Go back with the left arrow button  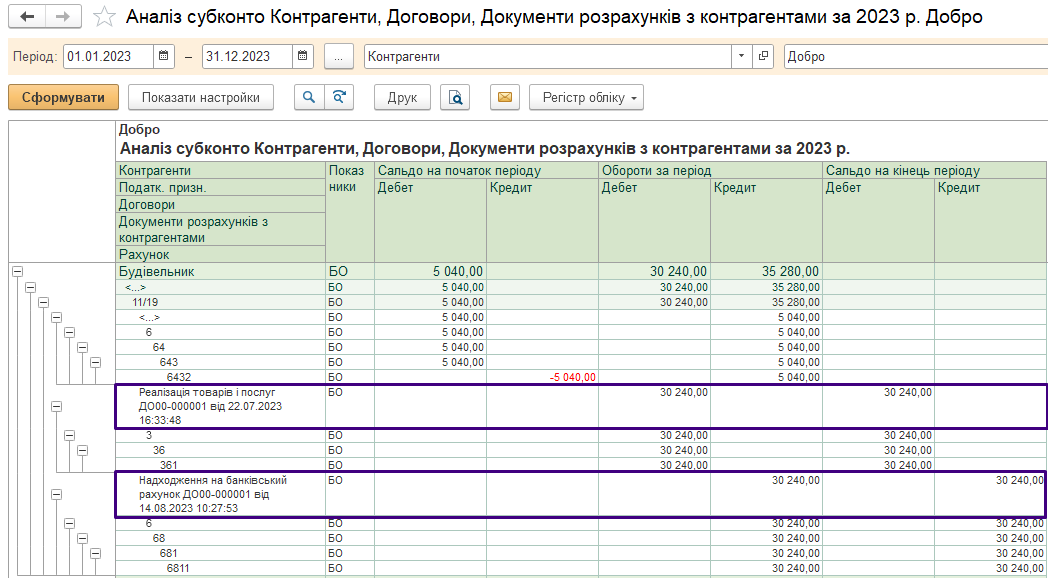click(x=27, y=17)
